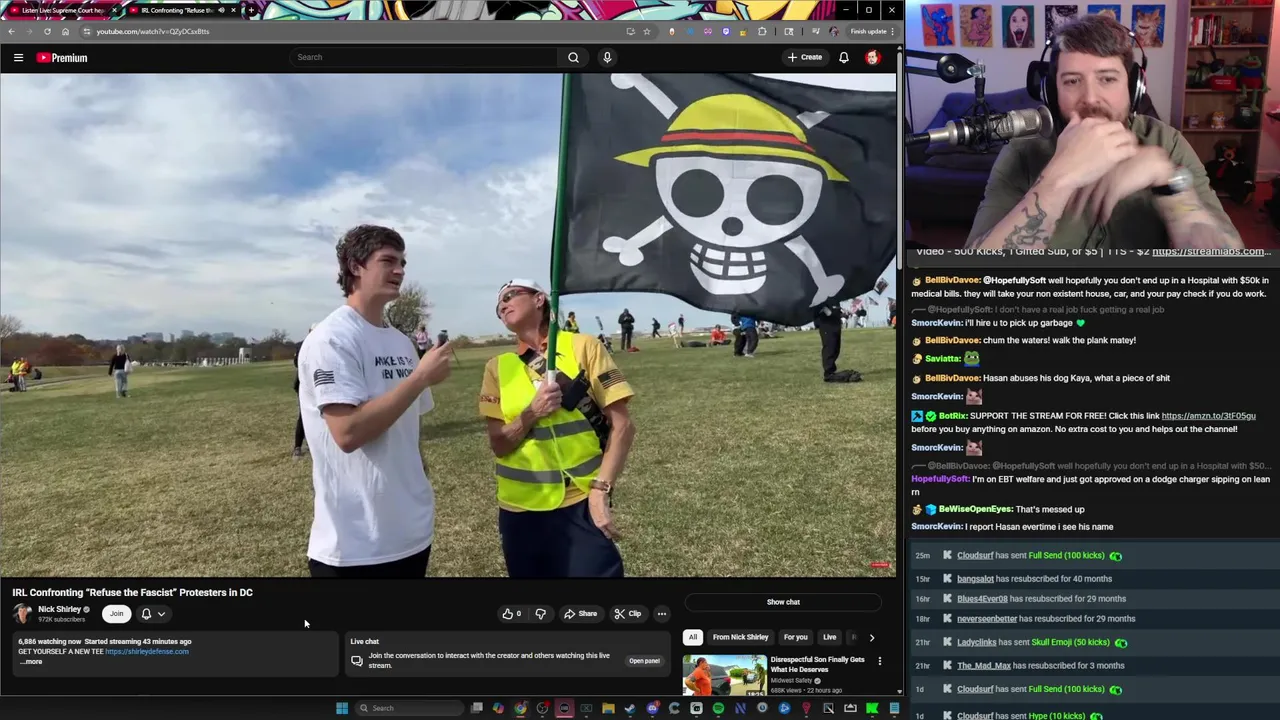Bookmark this page with star icon
Screen dimensions: 1280x720
pos(647,31)
